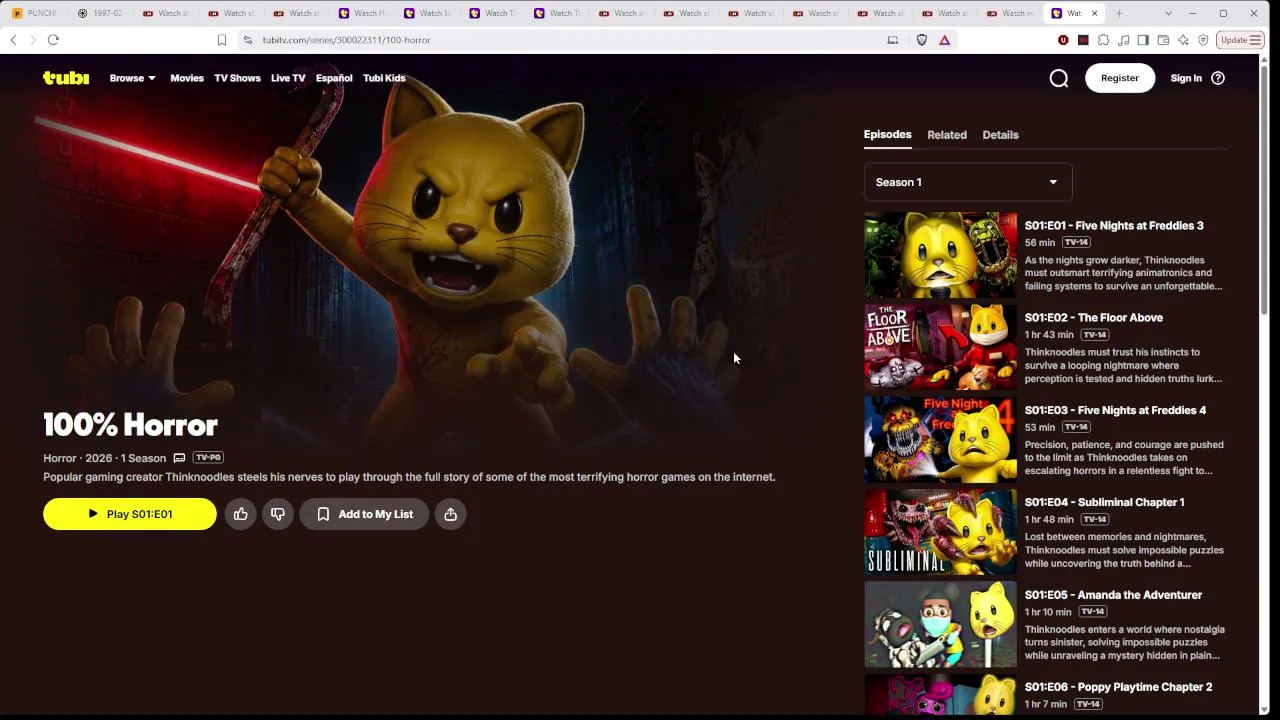The image size is (1280, 720).
Task: Switch to the 1997-02 browser tab
Action: click(100, 13)
